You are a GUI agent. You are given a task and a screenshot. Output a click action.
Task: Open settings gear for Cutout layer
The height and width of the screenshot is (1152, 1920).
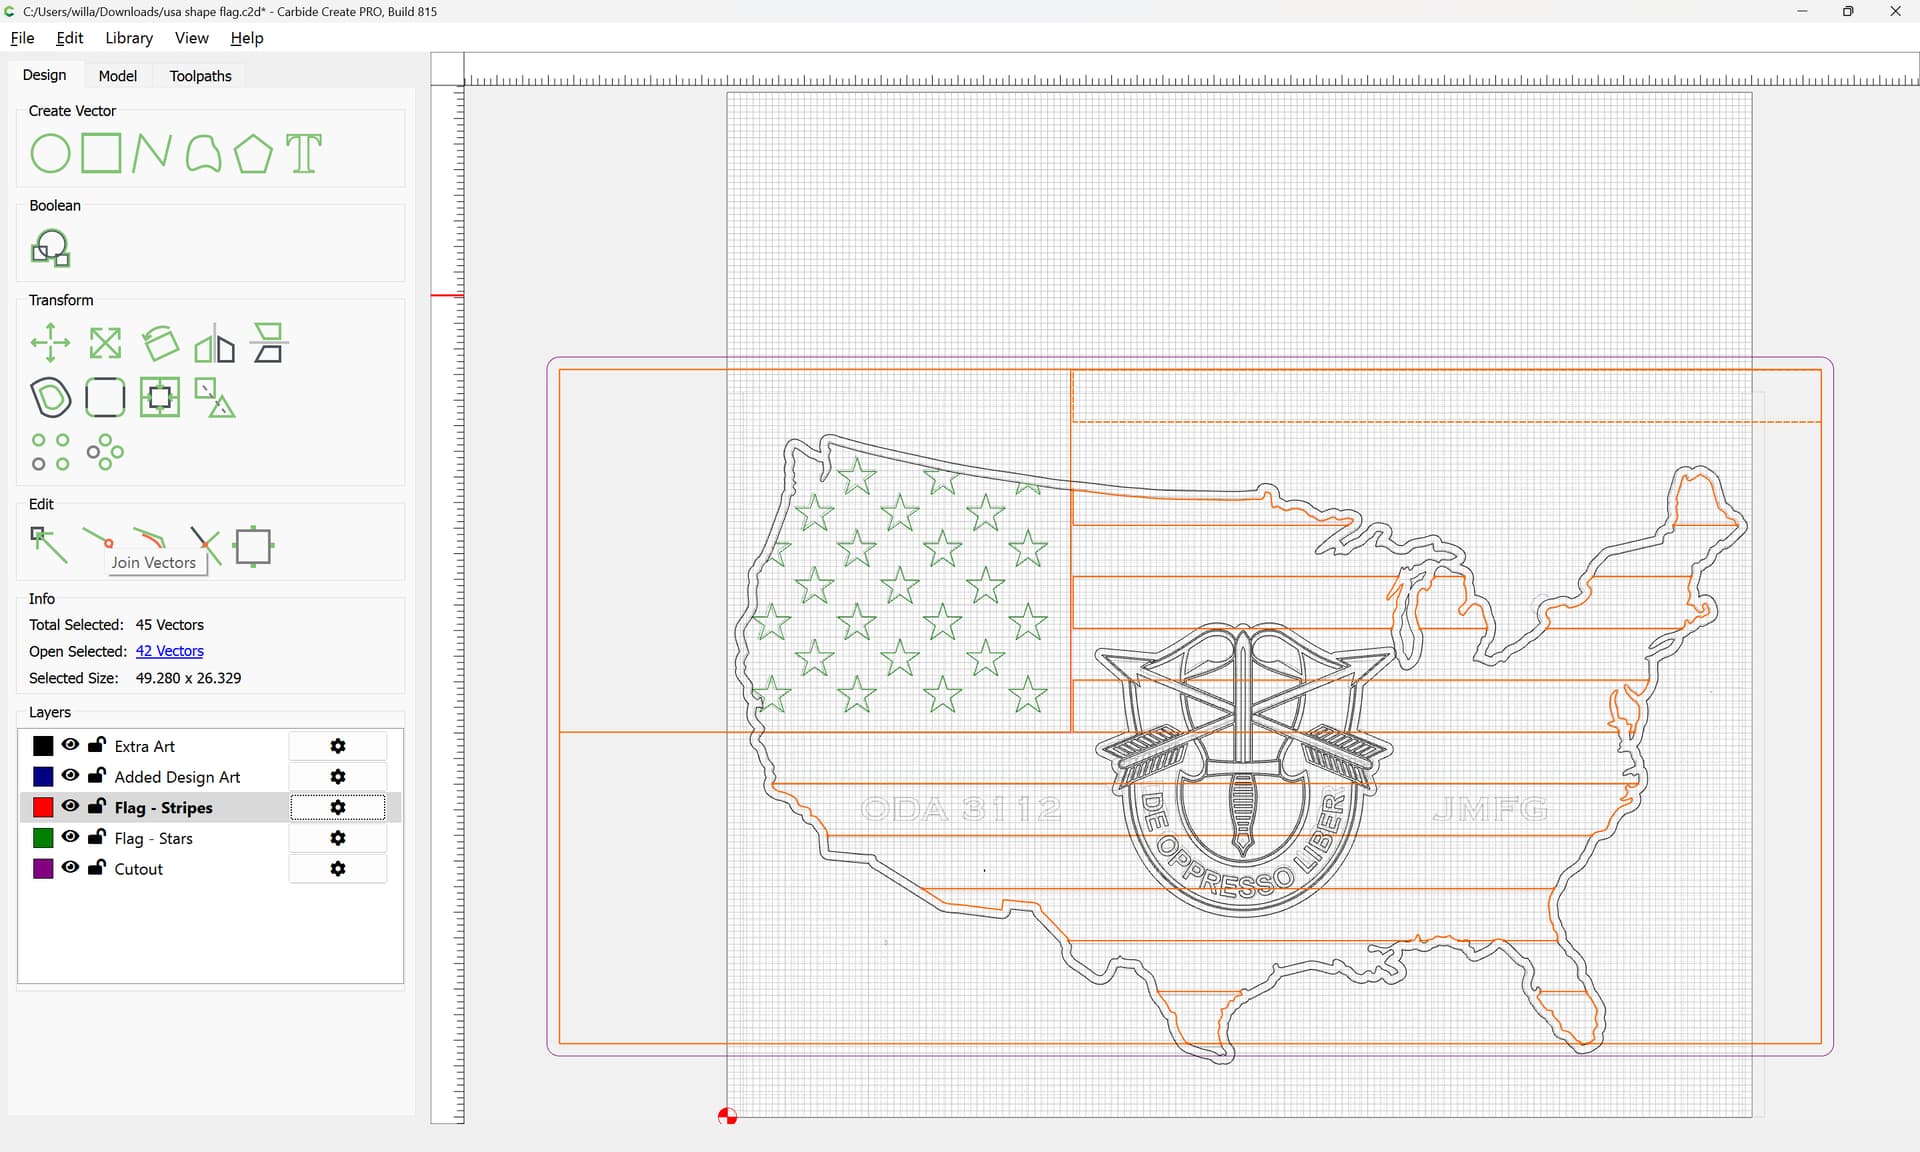click(338, 869)
